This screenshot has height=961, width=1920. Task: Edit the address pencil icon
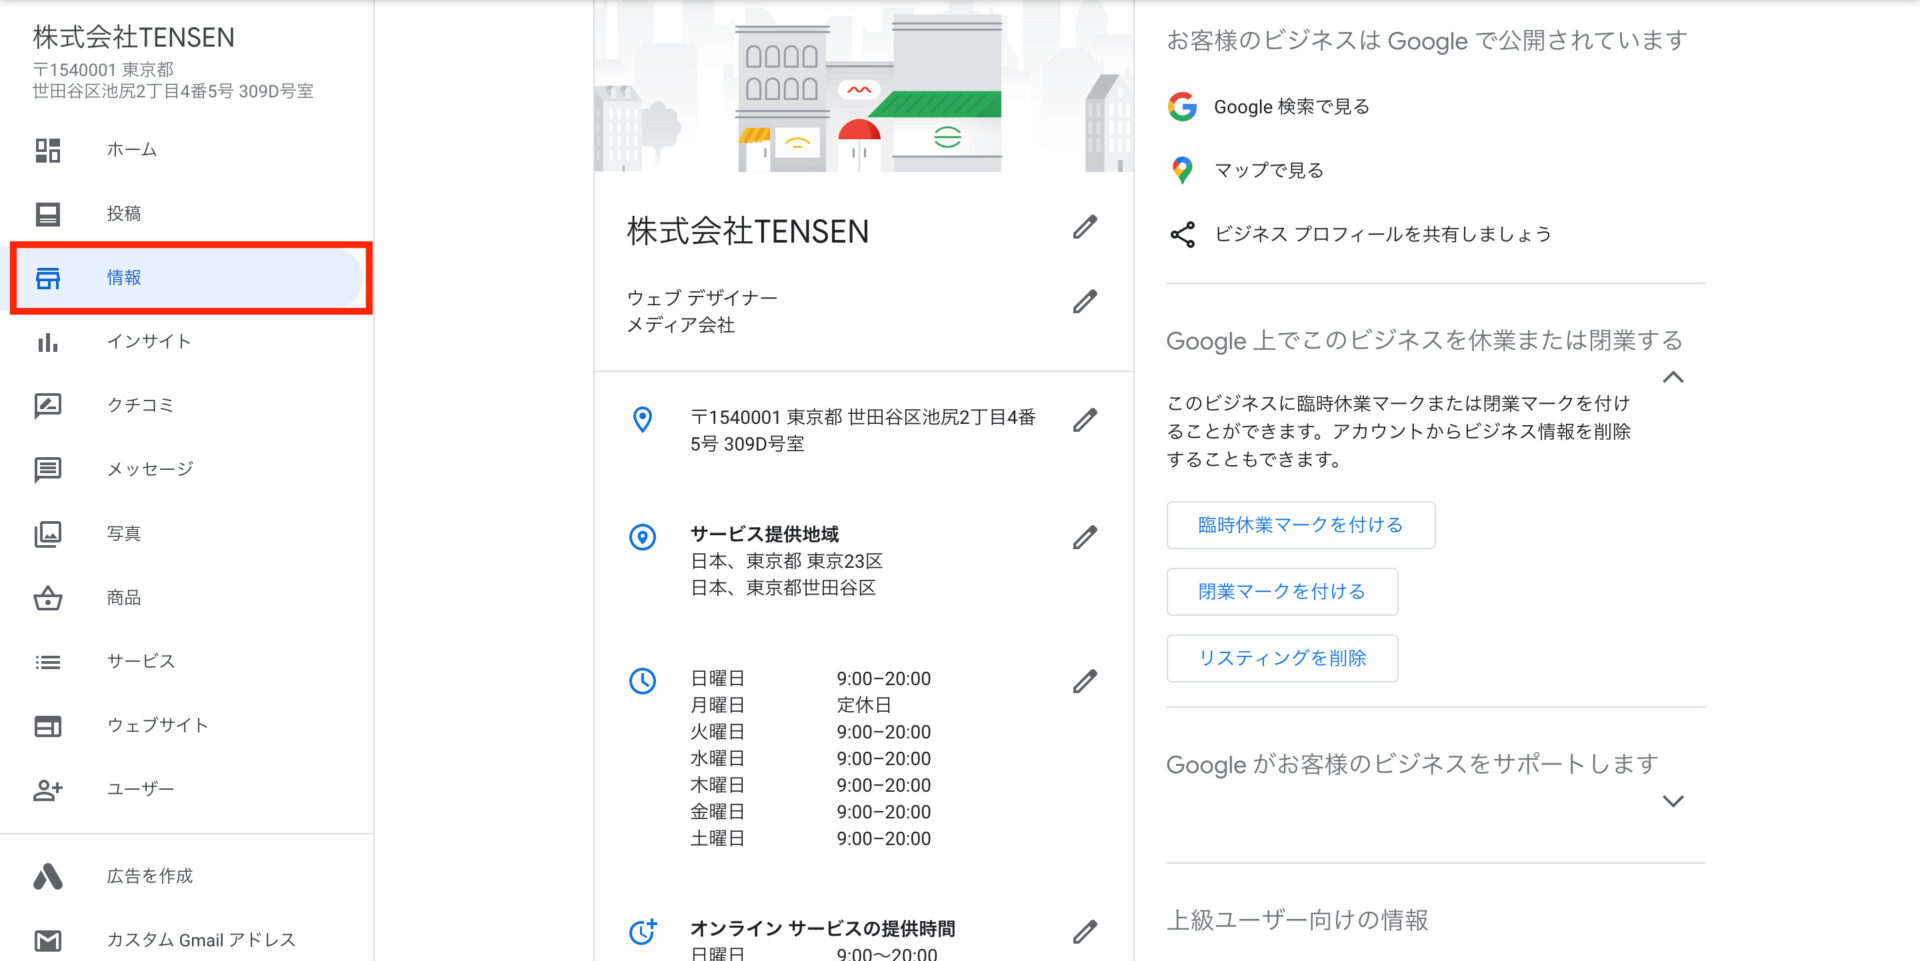tap(1085, 420)
